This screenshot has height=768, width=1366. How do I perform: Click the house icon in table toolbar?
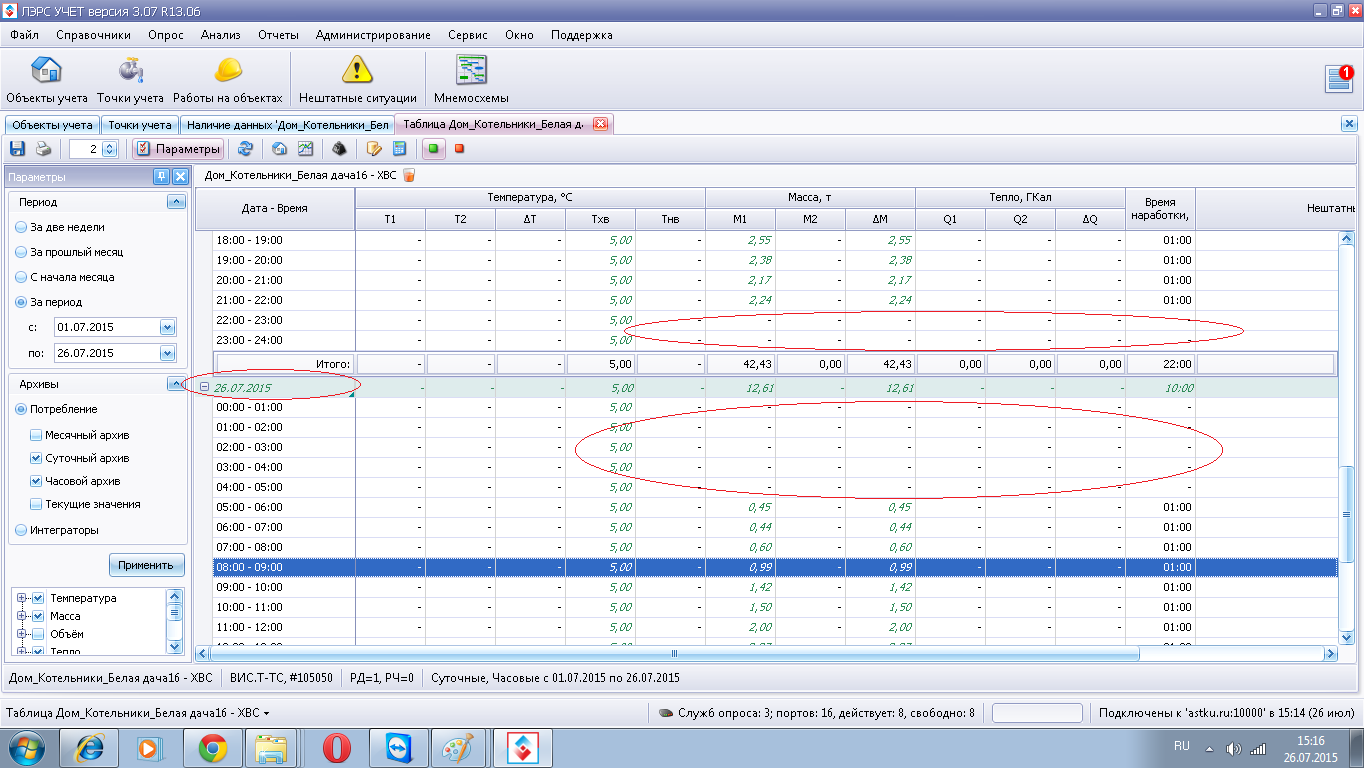pyautogui.click(x=280, y=149)
